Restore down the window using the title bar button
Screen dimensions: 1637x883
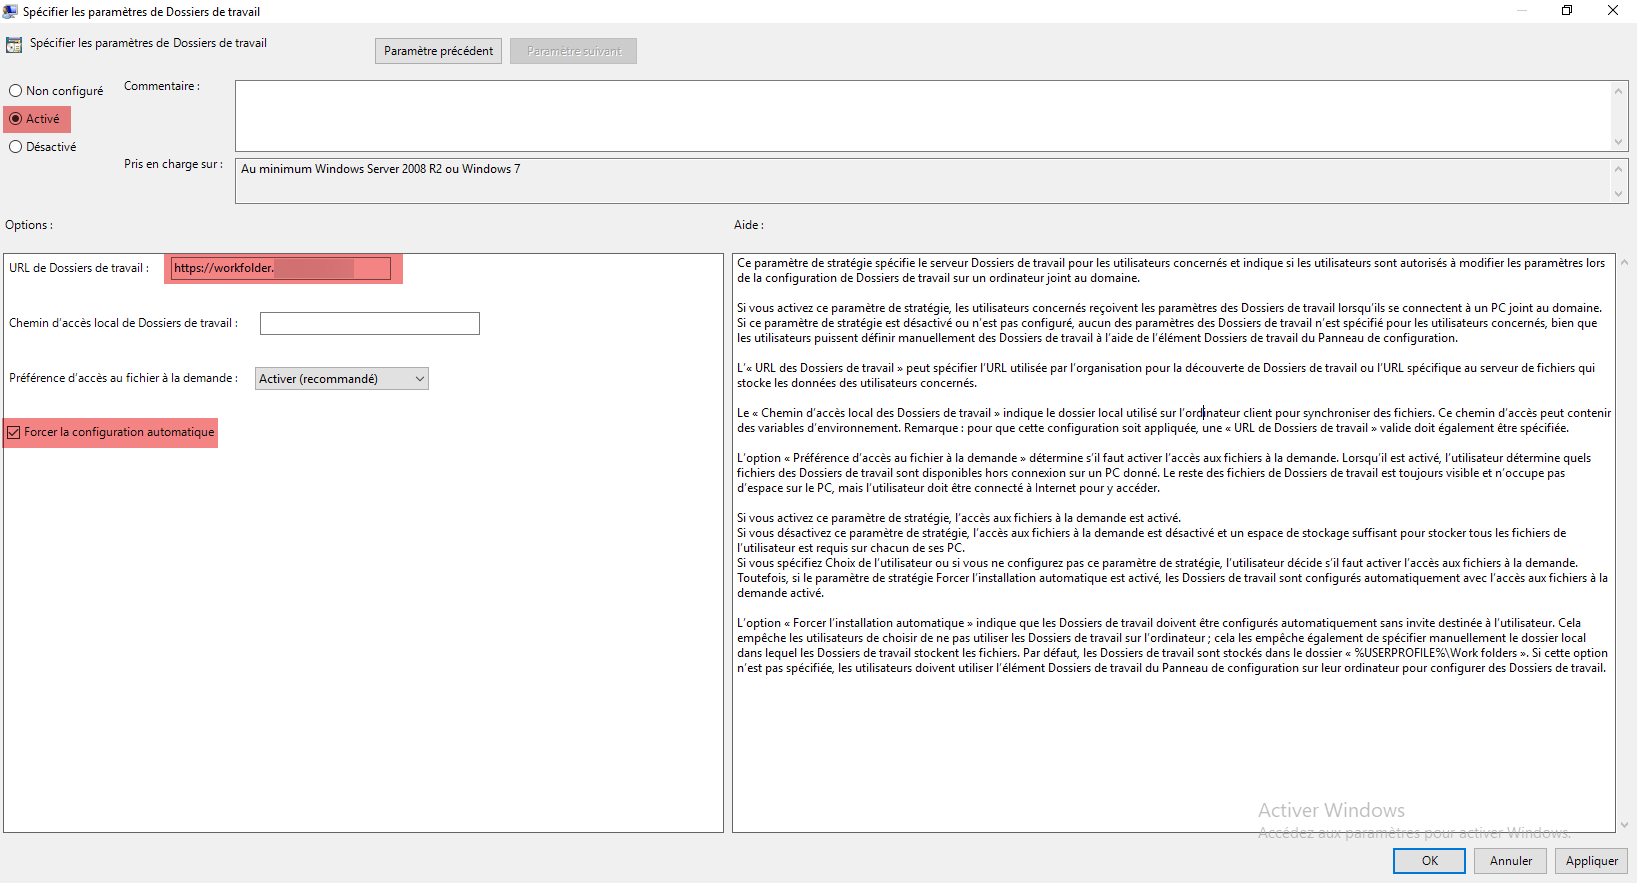point(1566,11)
